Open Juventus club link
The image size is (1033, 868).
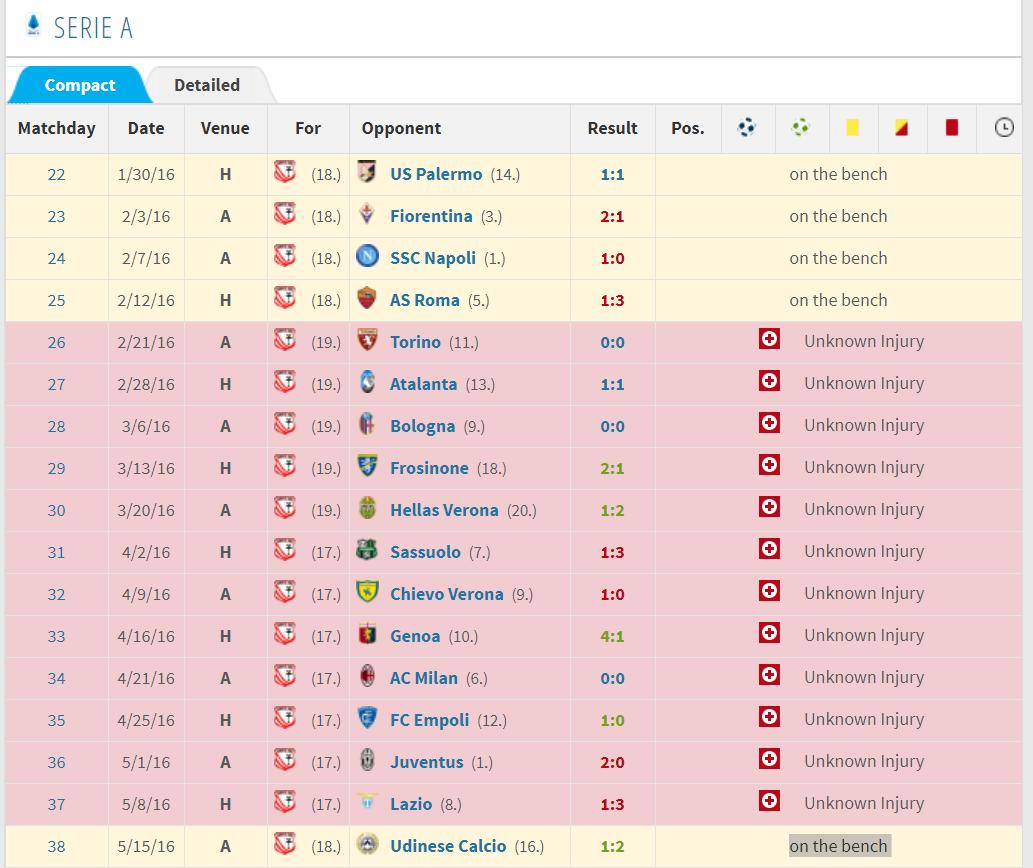[427, 762]
